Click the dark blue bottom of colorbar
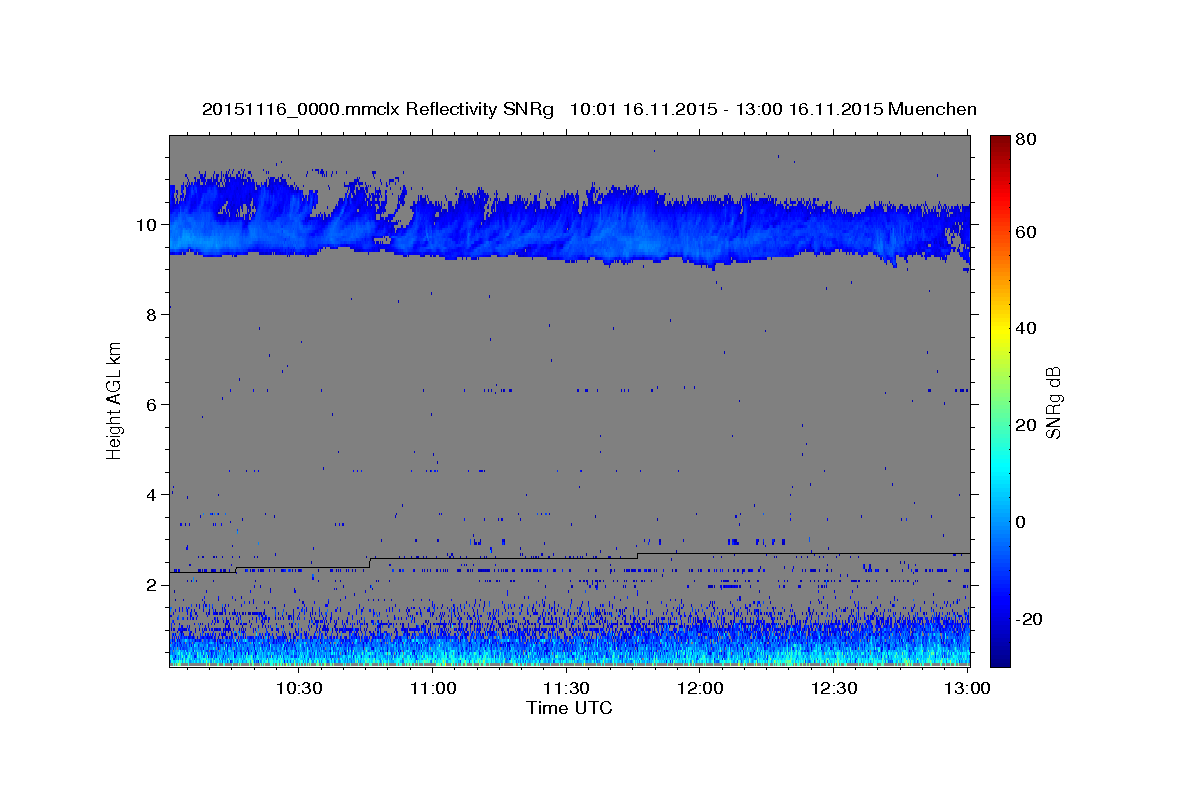1200x800 pixels. click(x=1000, y=655)
